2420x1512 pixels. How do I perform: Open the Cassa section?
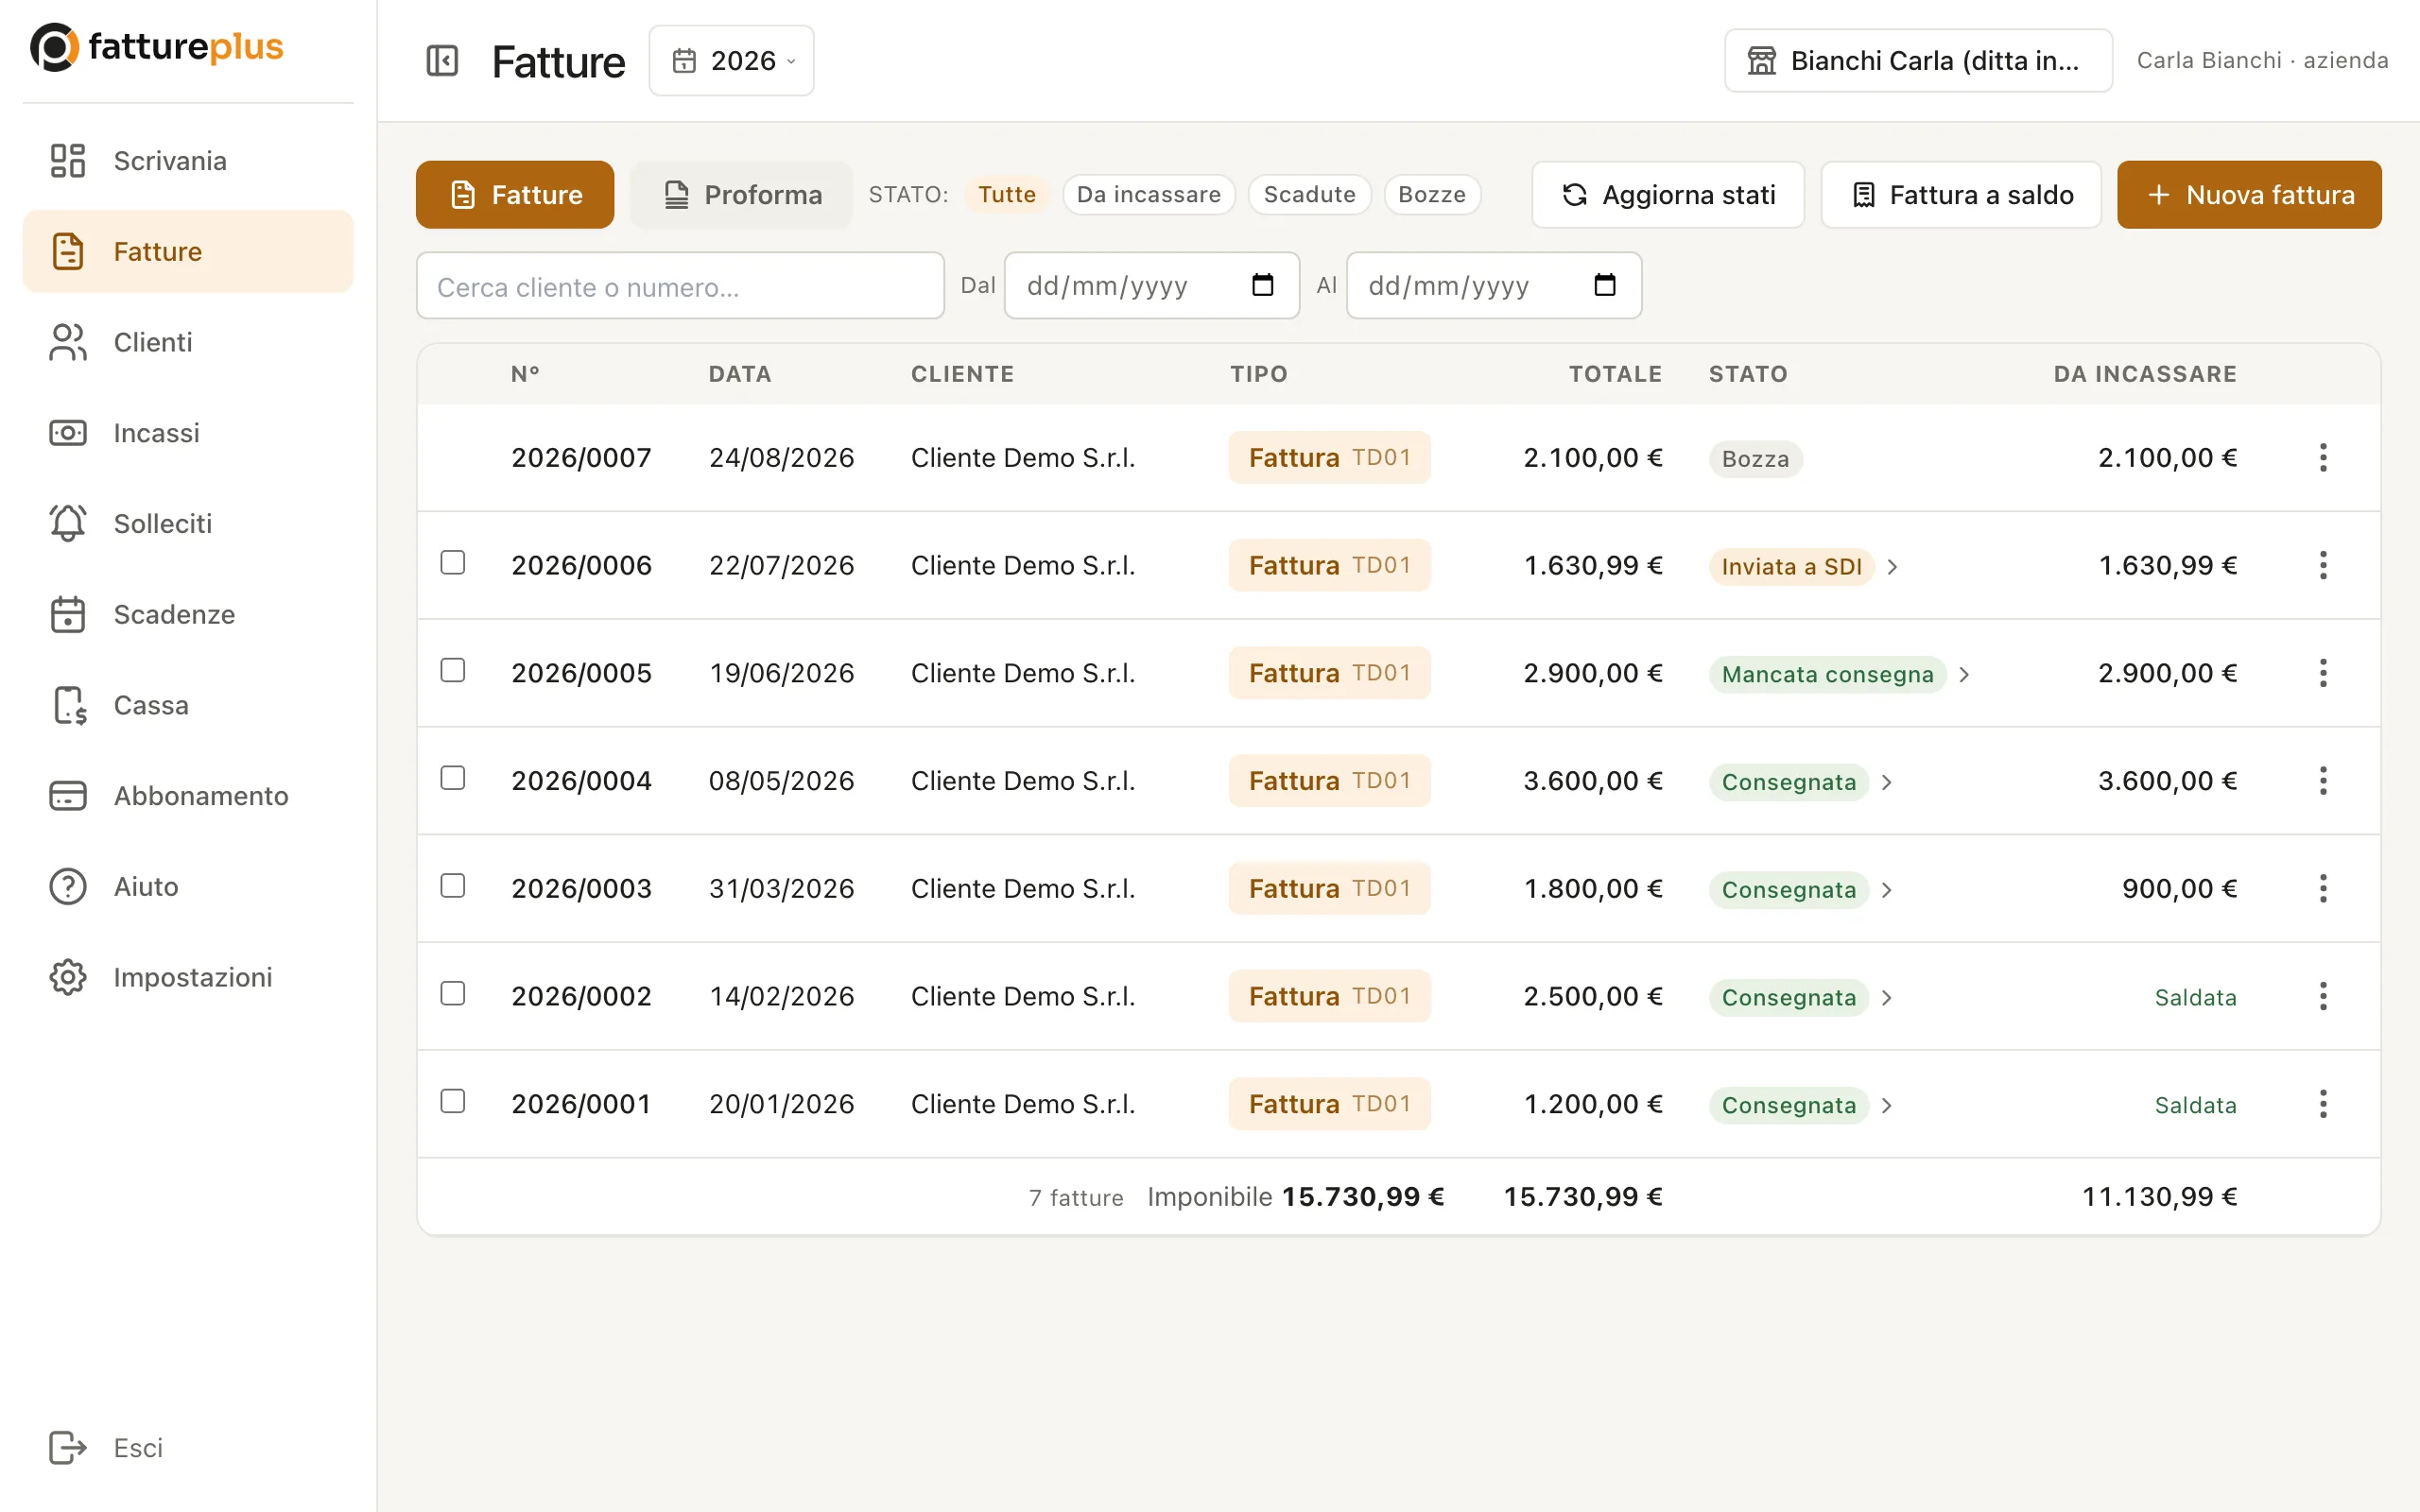click(188, 705)
